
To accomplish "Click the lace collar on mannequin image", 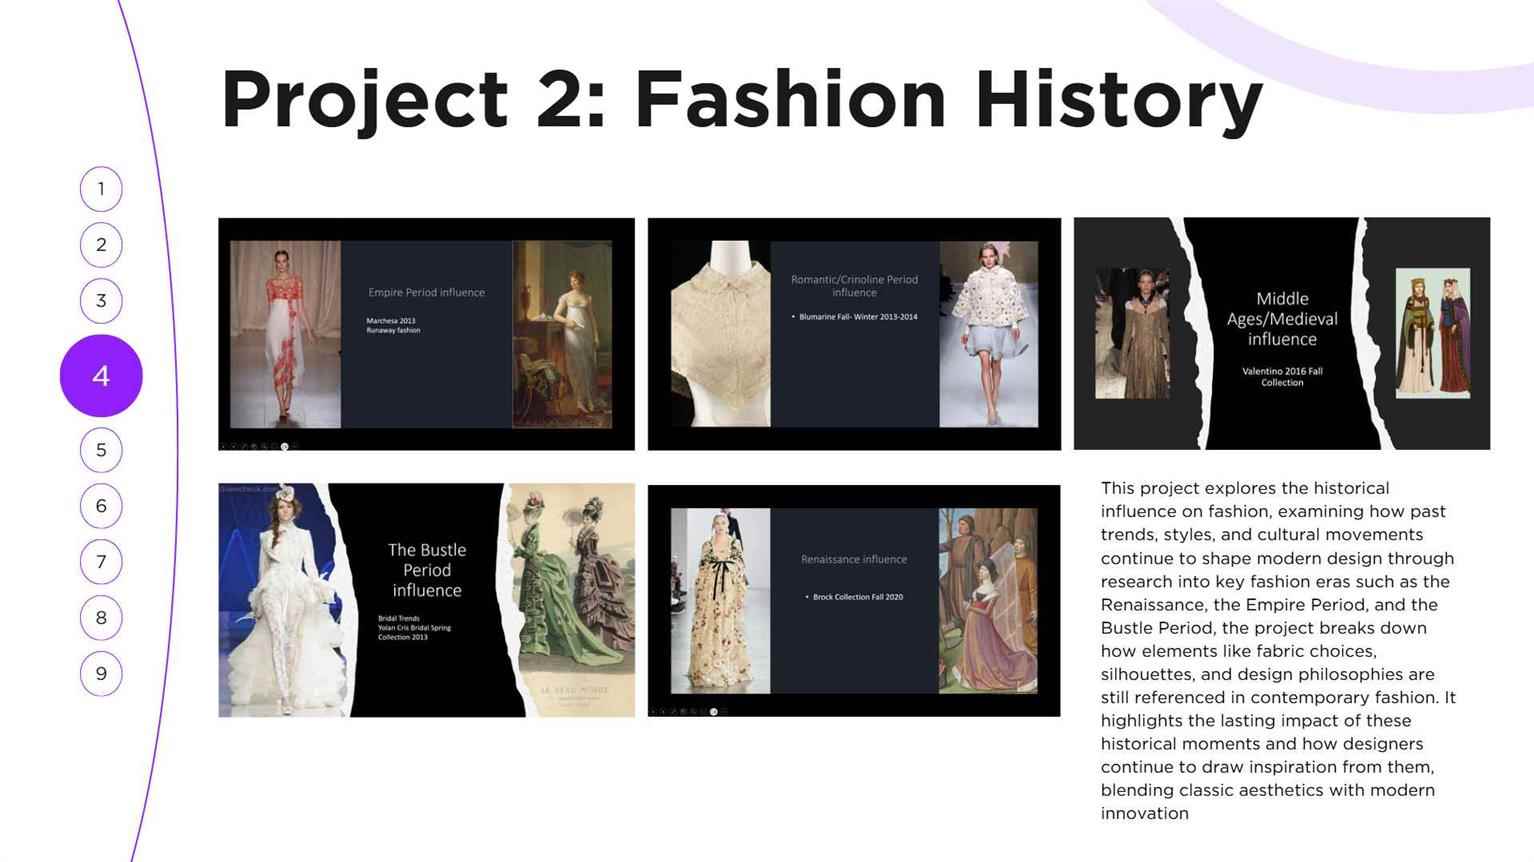I will (x=720, y=334).
